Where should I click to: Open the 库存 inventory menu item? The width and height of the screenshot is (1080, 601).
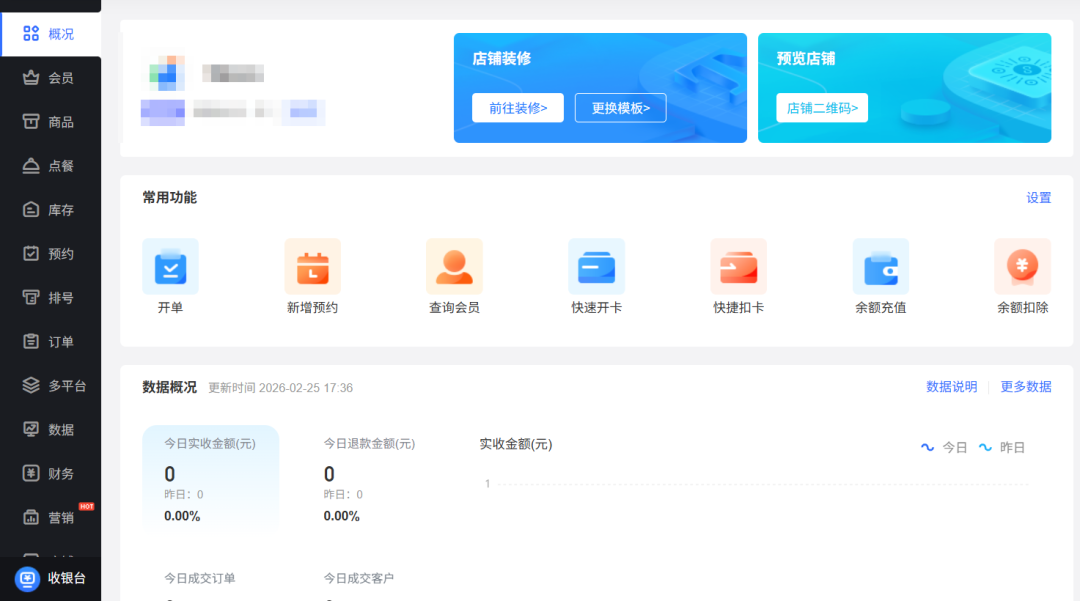click(50, 210)
